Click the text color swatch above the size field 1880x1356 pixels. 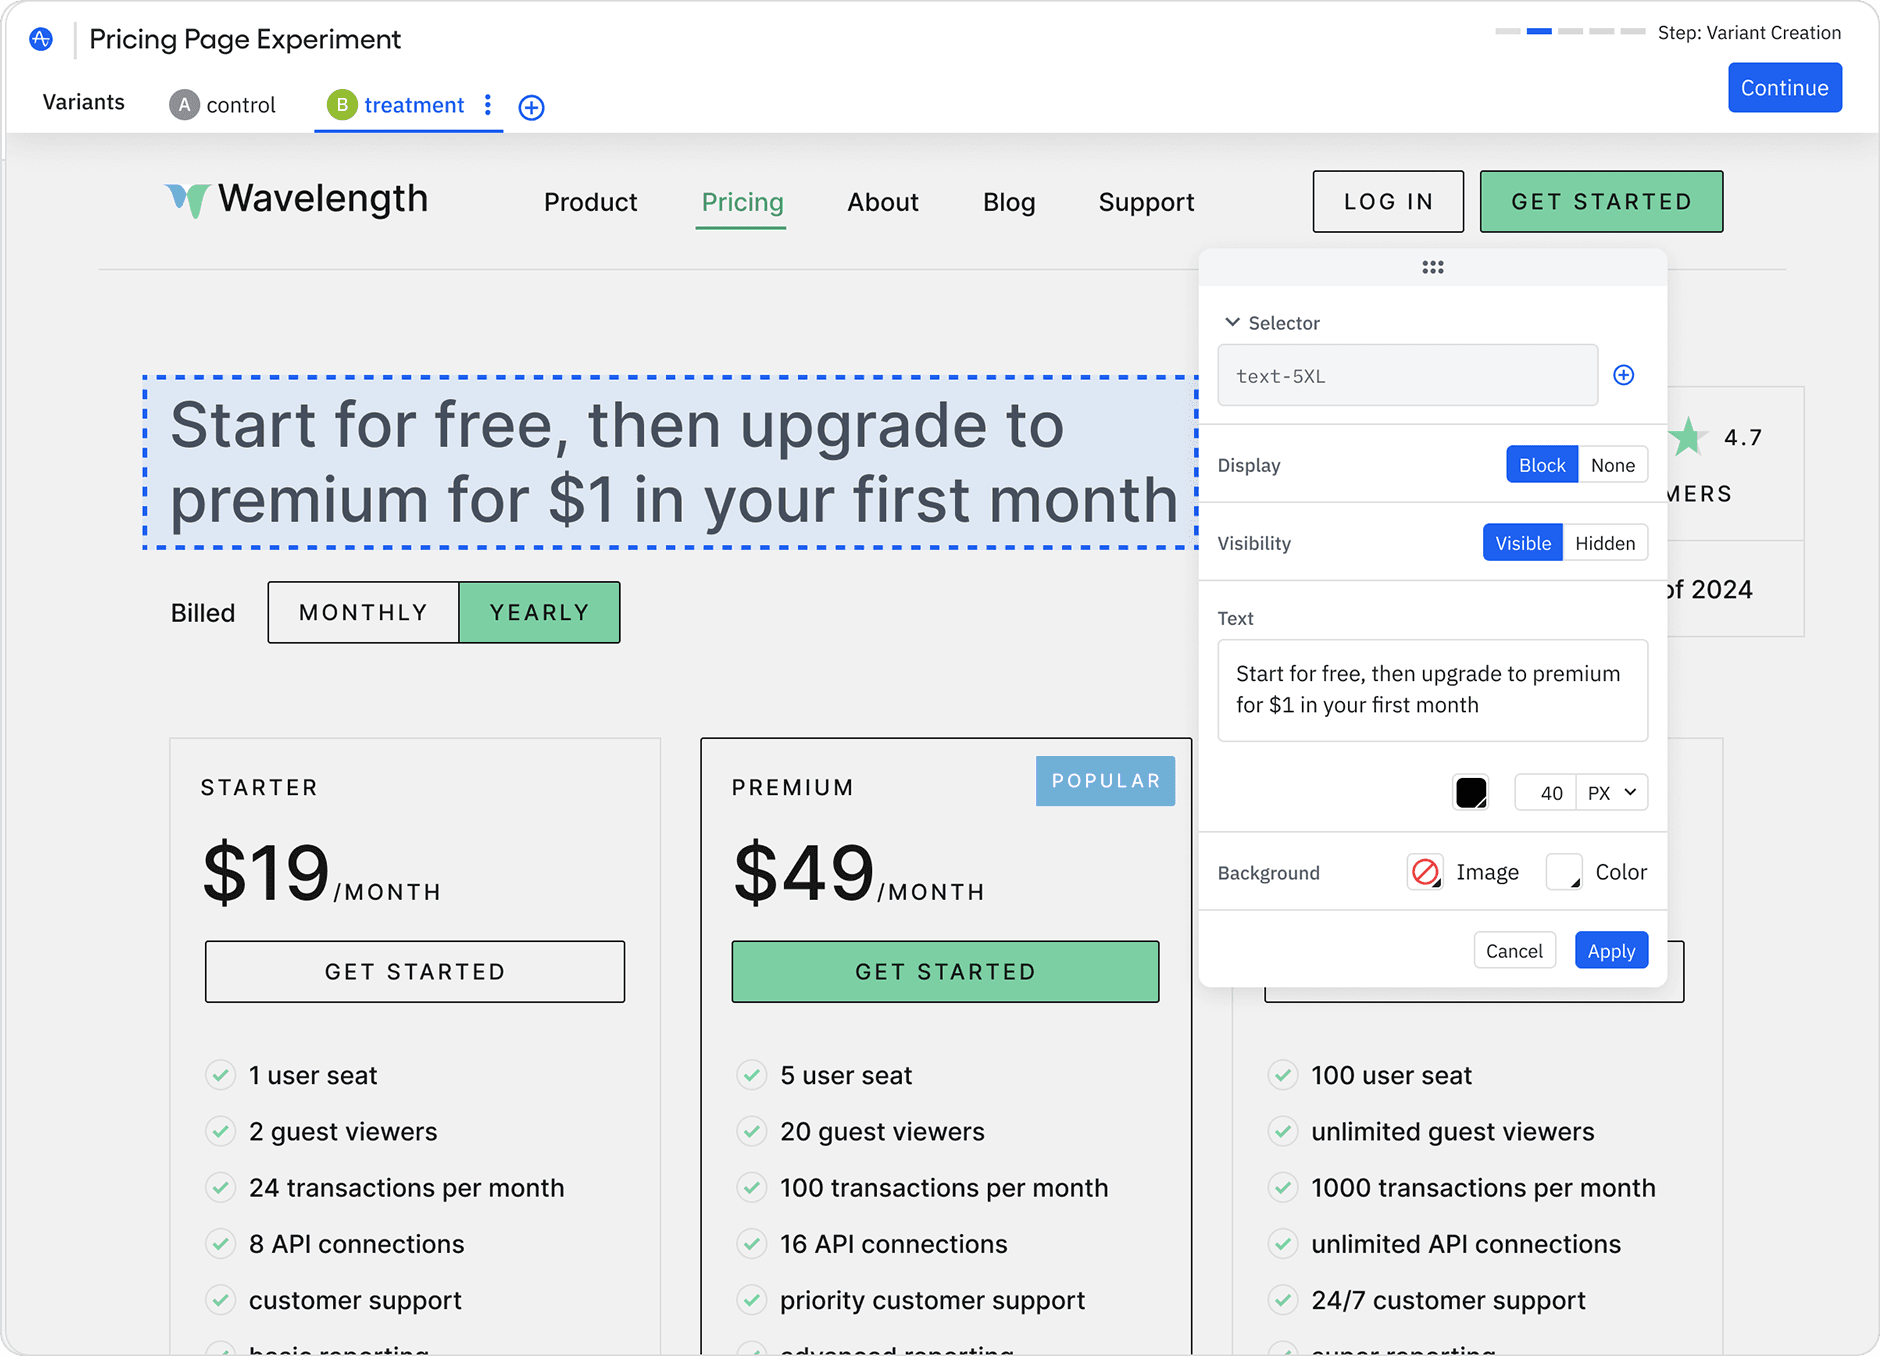coord(1470,792)
